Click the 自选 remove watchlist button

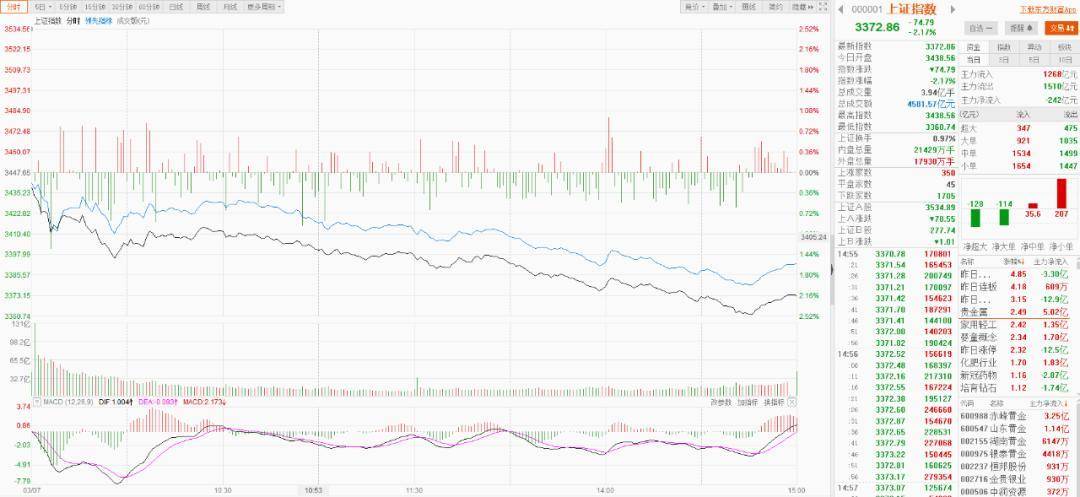point(981,28)
